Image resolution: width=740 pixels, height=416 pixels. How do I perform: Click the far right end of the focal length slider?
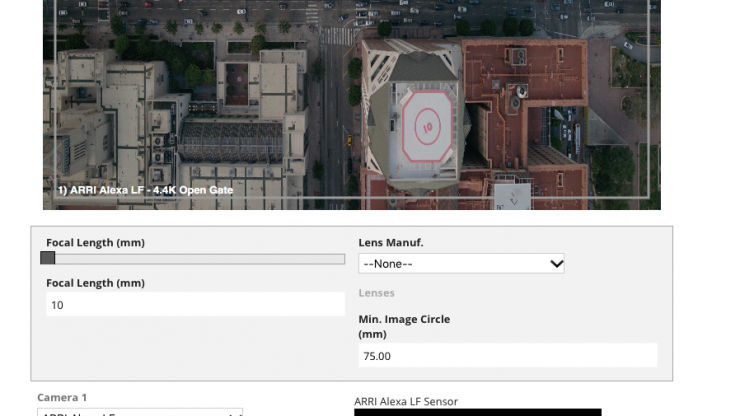(x=341, y=259)
